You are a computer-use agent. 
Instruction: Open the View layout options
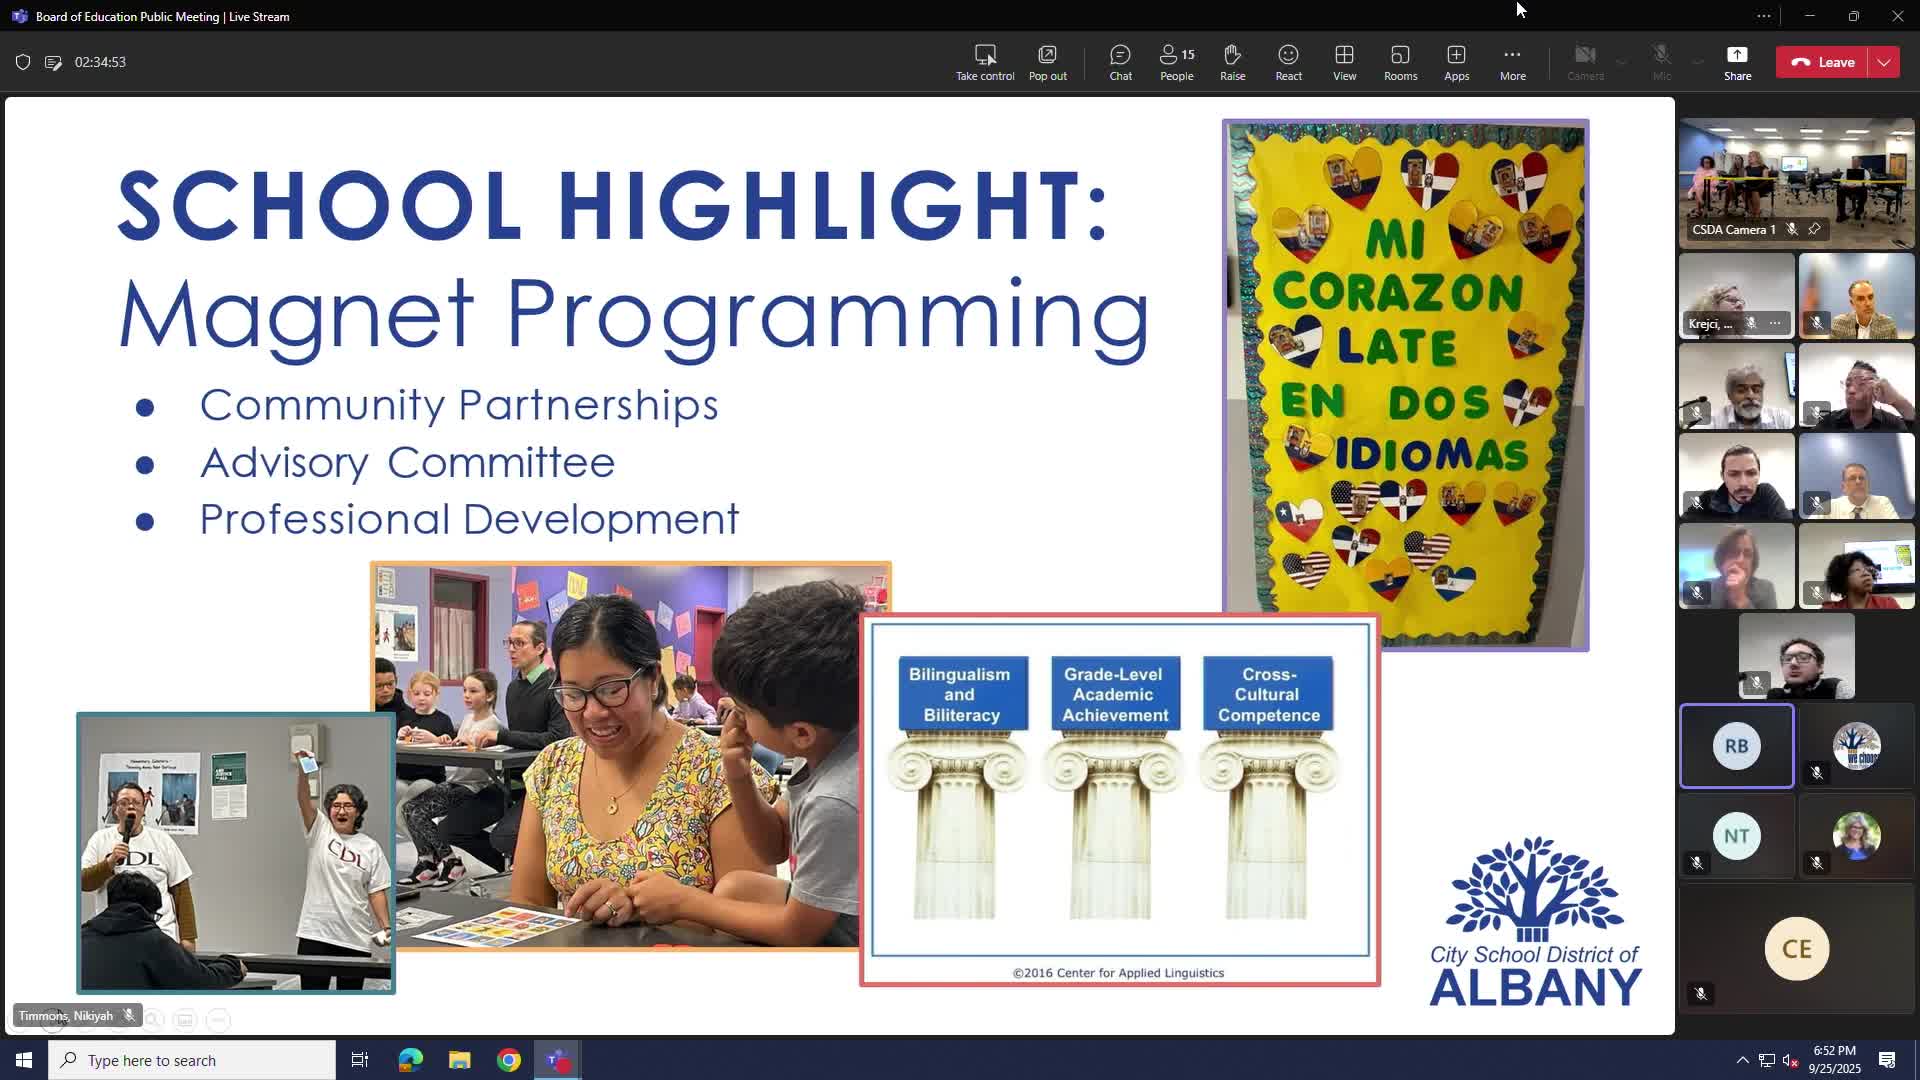1344,62
